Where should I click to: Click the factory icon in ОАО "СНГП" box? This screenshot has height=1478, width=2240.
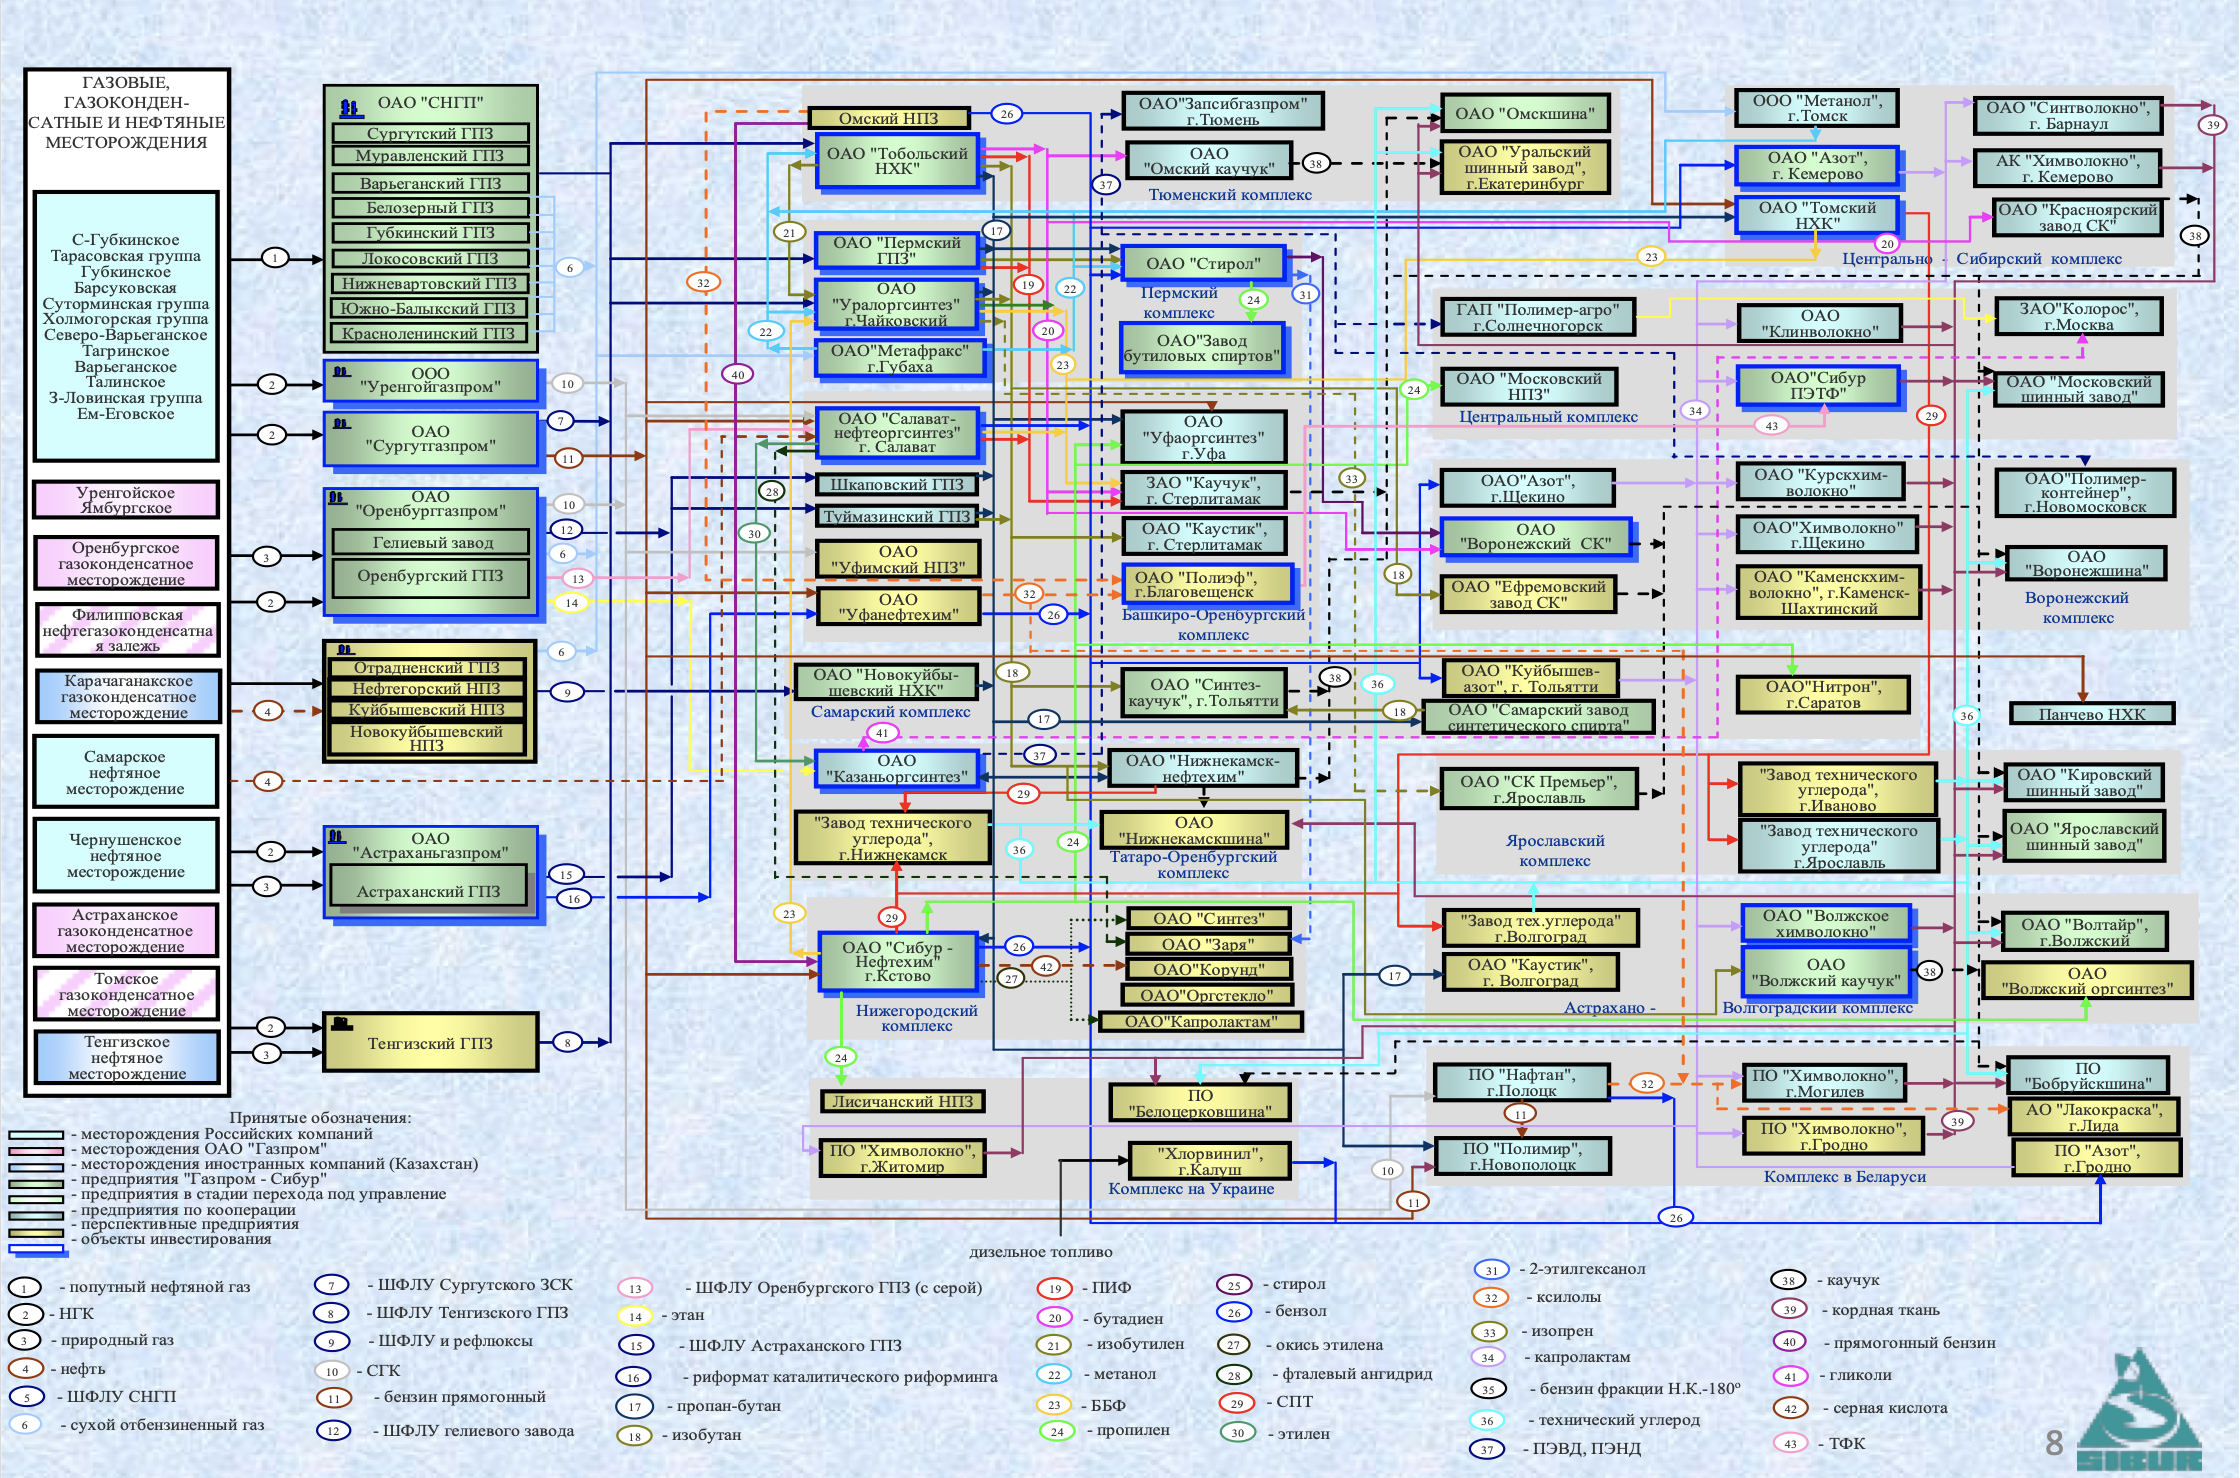tap(350, 107)
